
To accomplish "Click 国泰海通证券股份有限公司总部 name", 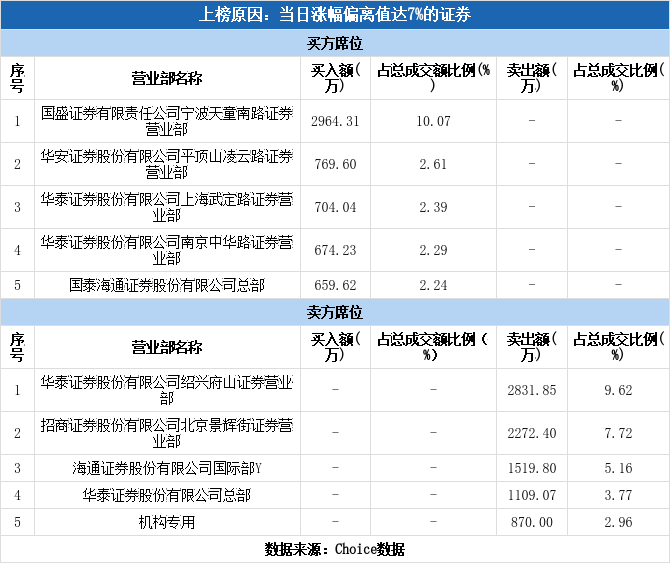I will click(x=167, y=285).
